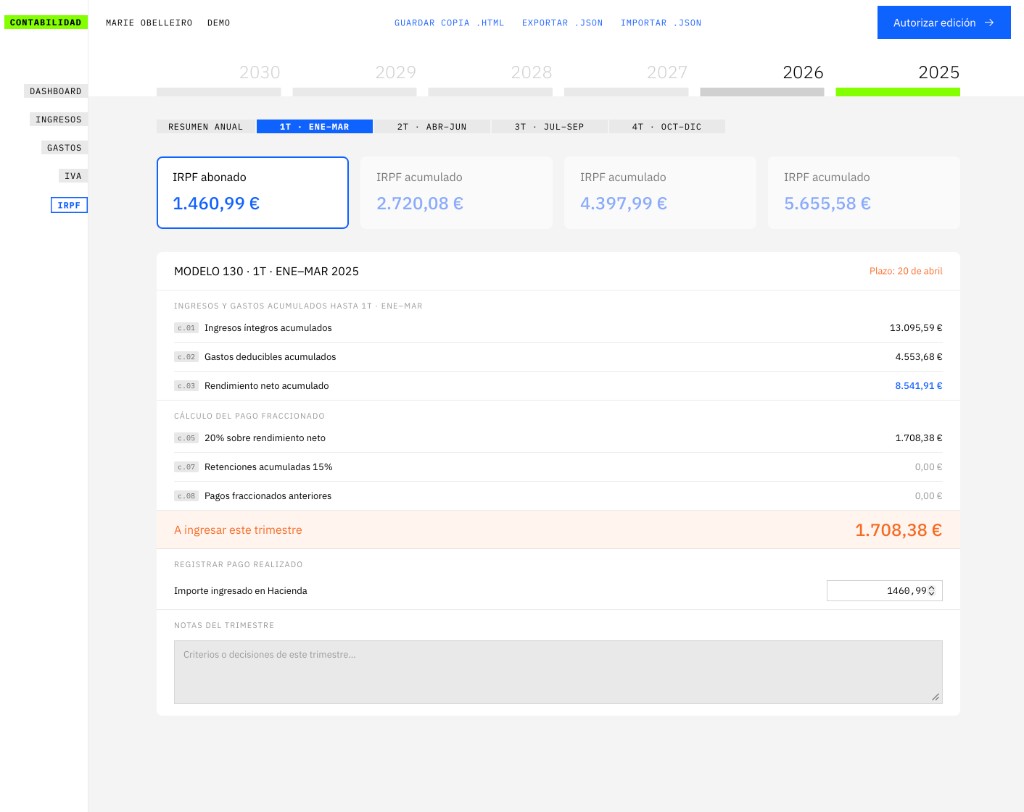Switch to year 2029
The height and width of the screenshot is (812, 1024).
[355, 79]
